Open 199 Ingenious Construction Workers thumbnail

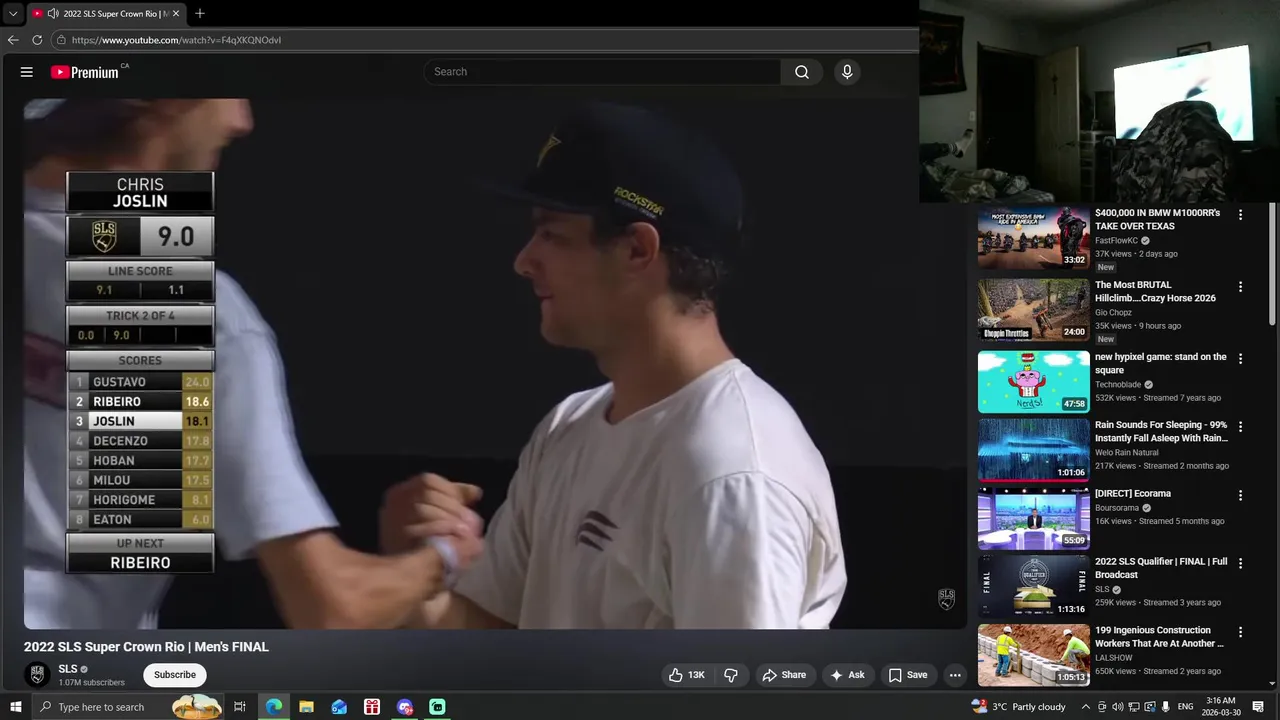(x=1033, y=655)
